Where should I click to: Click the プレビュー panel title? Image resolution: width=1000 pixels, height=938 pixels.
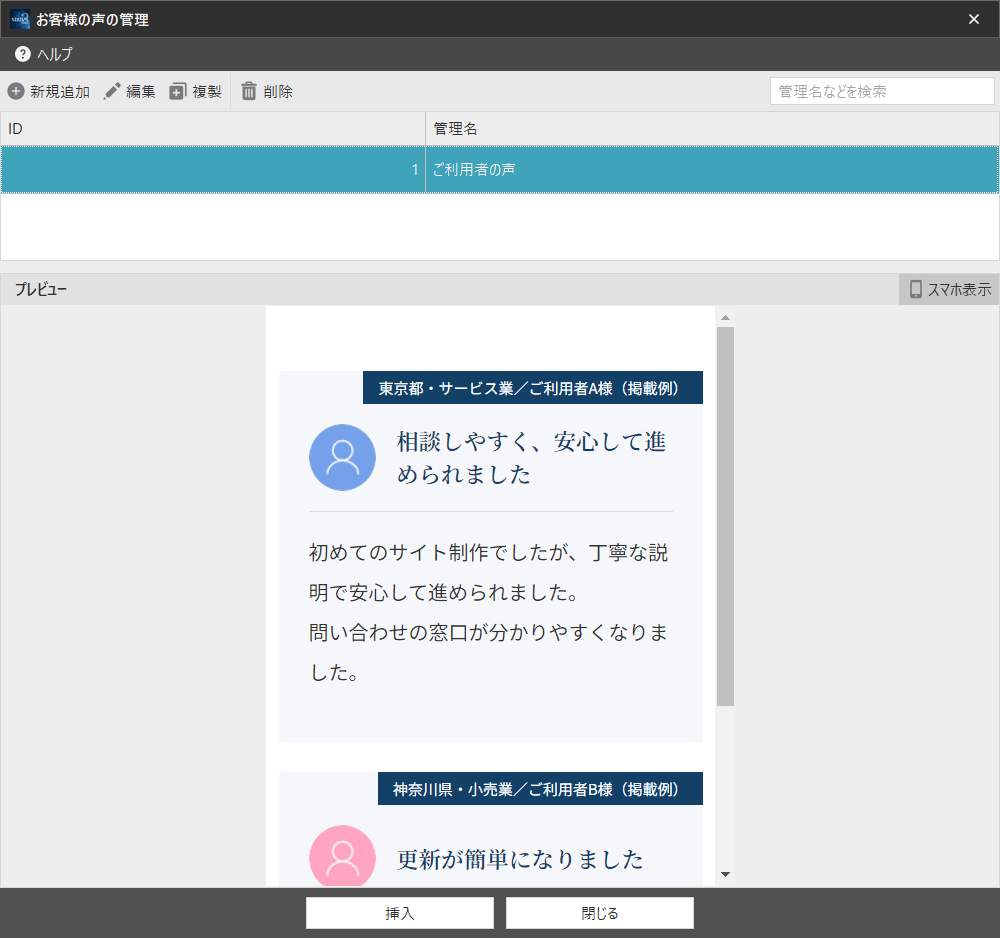[41, 289]
